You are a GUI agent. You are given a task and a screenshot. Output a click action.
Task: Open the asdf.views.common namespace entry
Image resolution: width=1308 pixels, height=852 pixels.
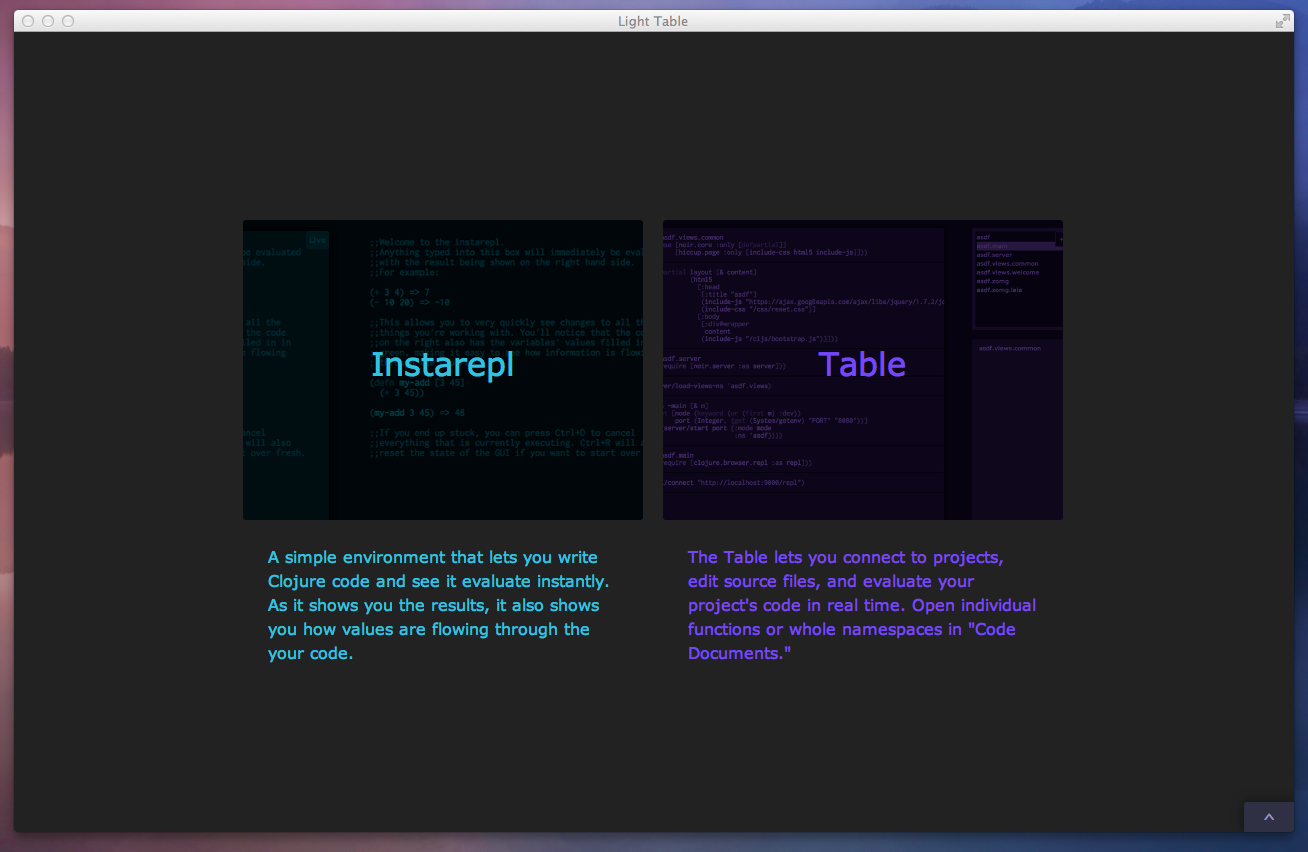[x=1008, y=264]
